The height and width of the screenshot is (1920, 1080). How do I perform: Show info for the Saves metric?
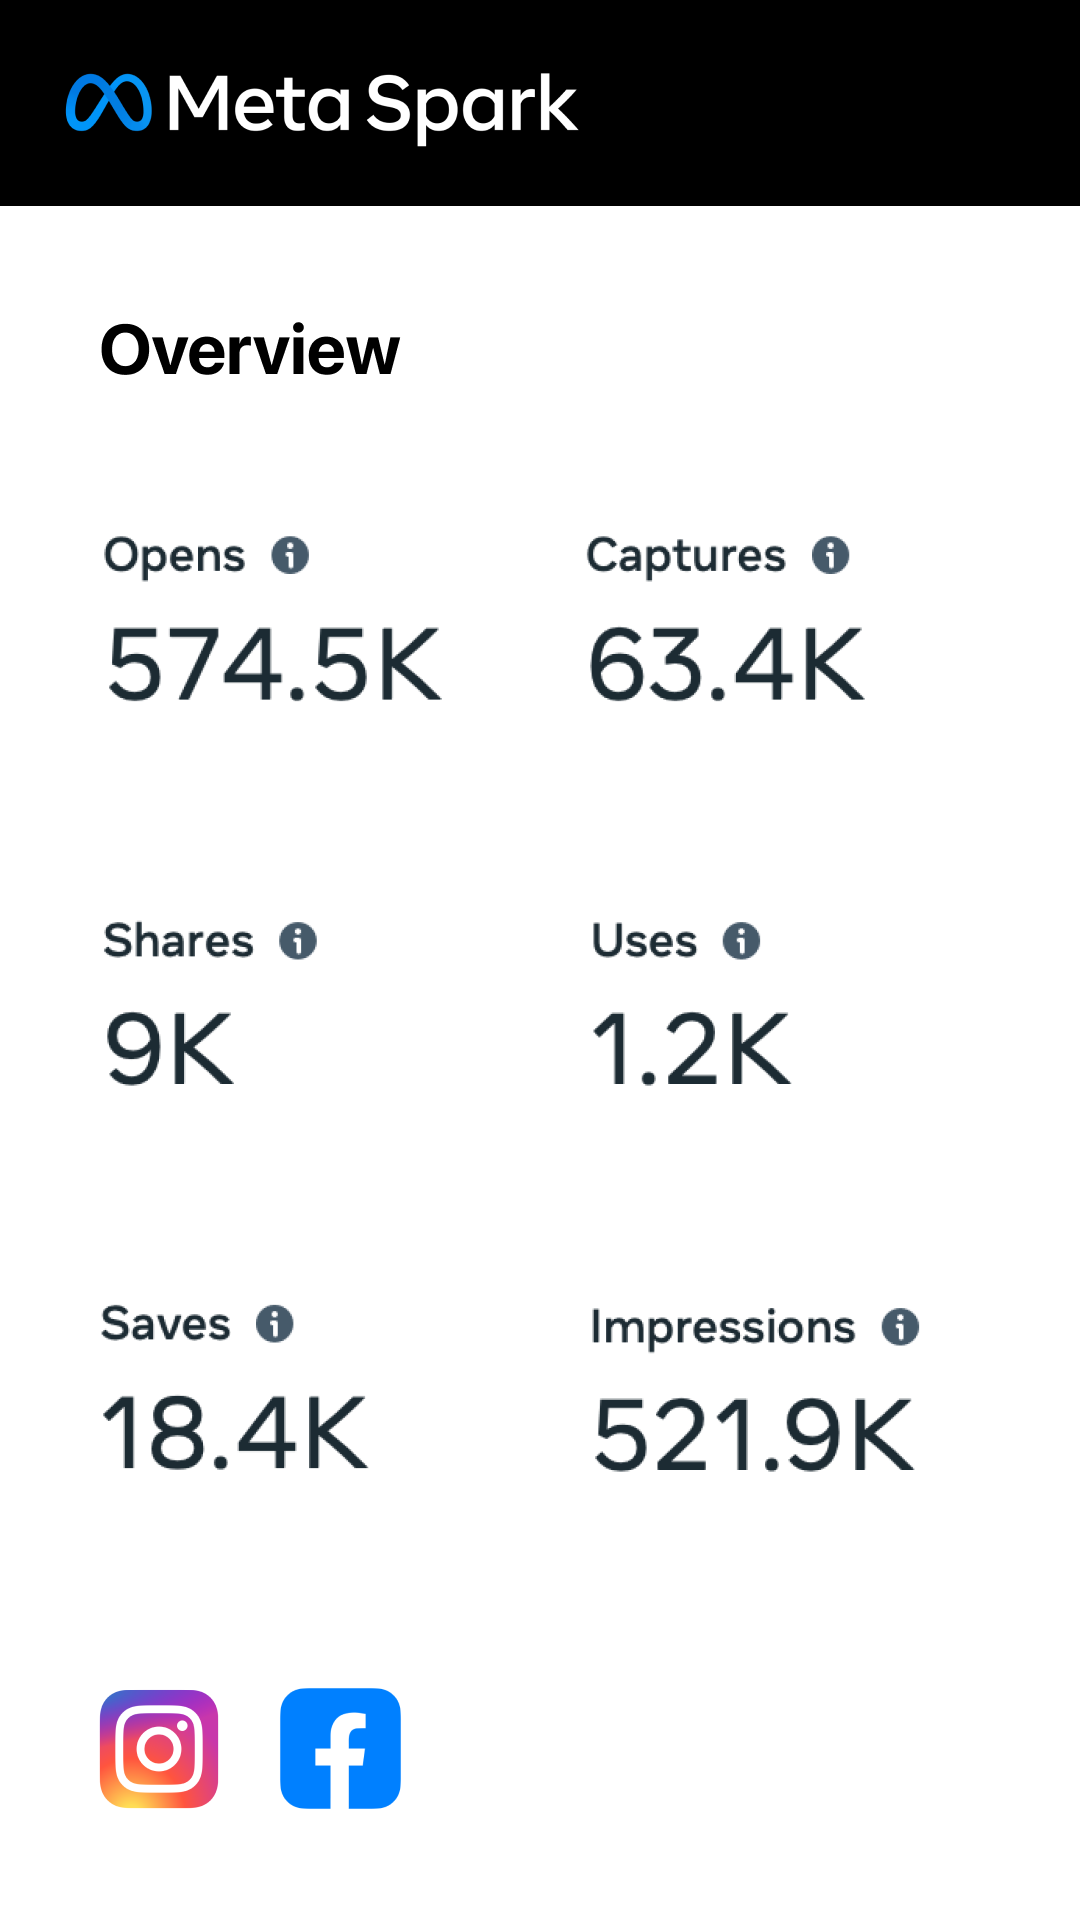point(274,1324)
